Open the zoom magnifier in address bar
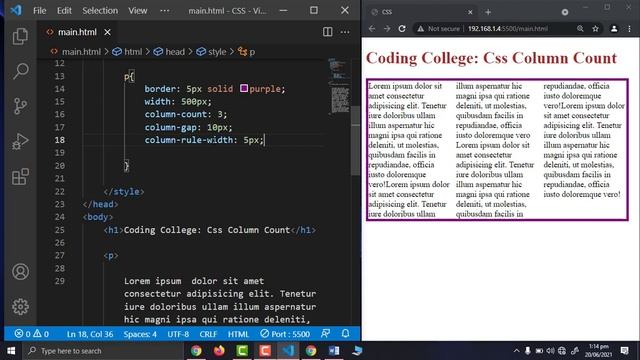Viewport: 640px width, 360px height. tap(580, 29)
